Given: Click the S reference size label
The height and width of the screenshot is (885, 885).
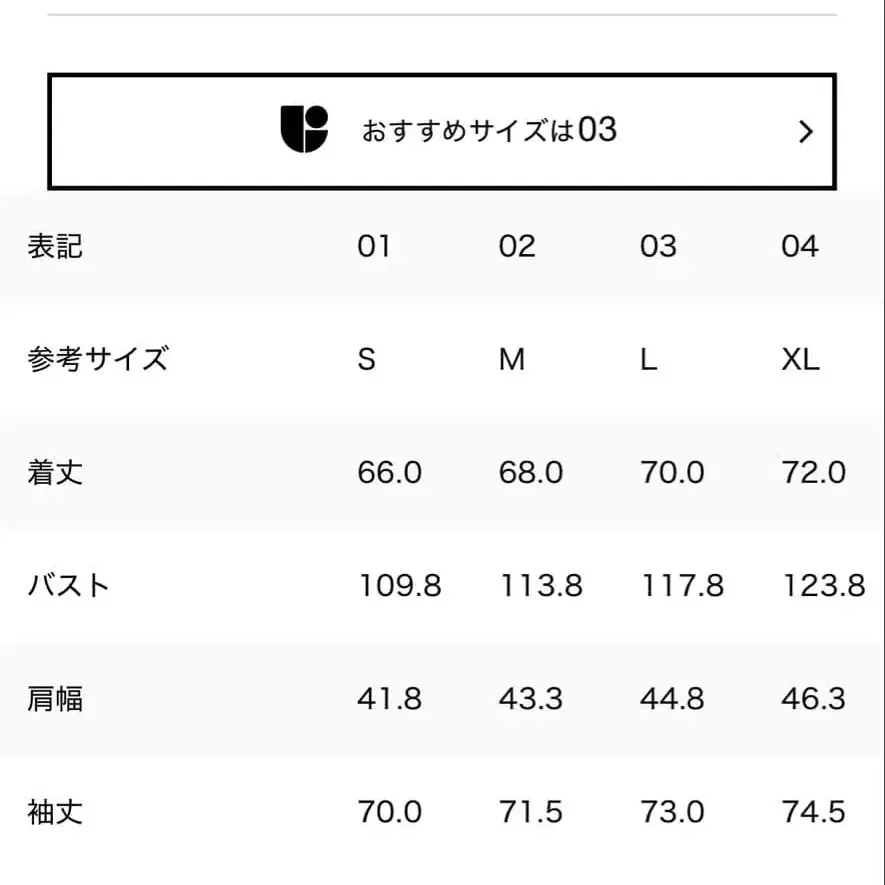Looking at the screenshot, I should (x=367, y=359).
